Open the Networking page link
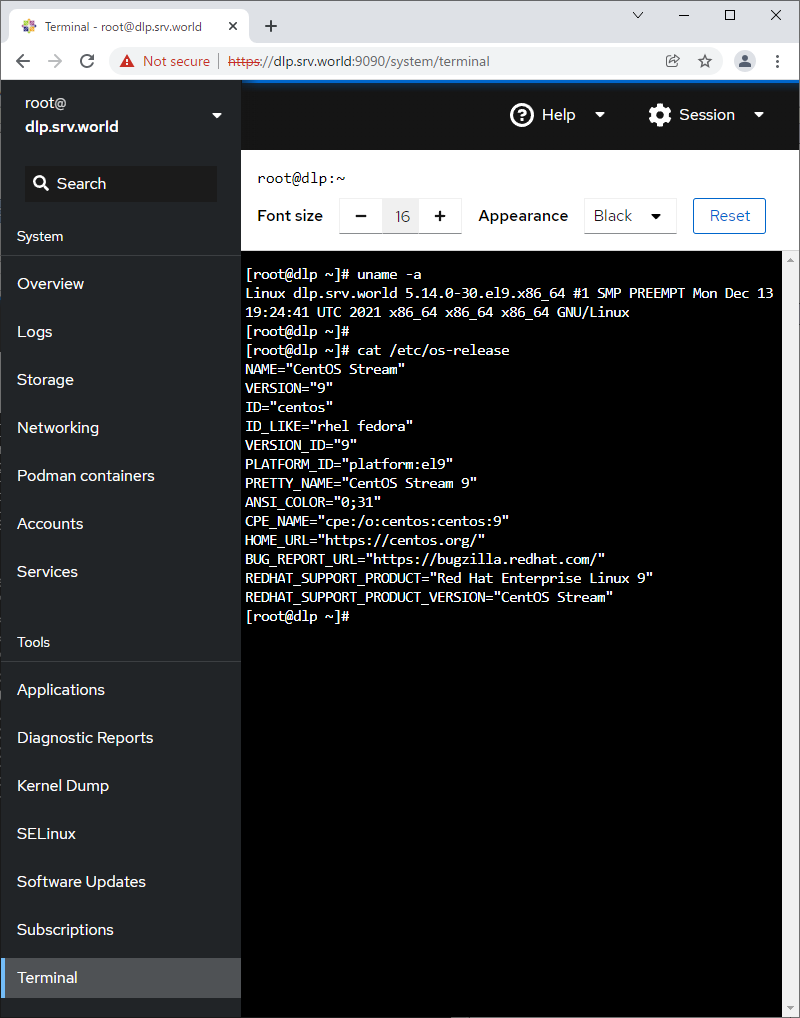 pos(58,428)
